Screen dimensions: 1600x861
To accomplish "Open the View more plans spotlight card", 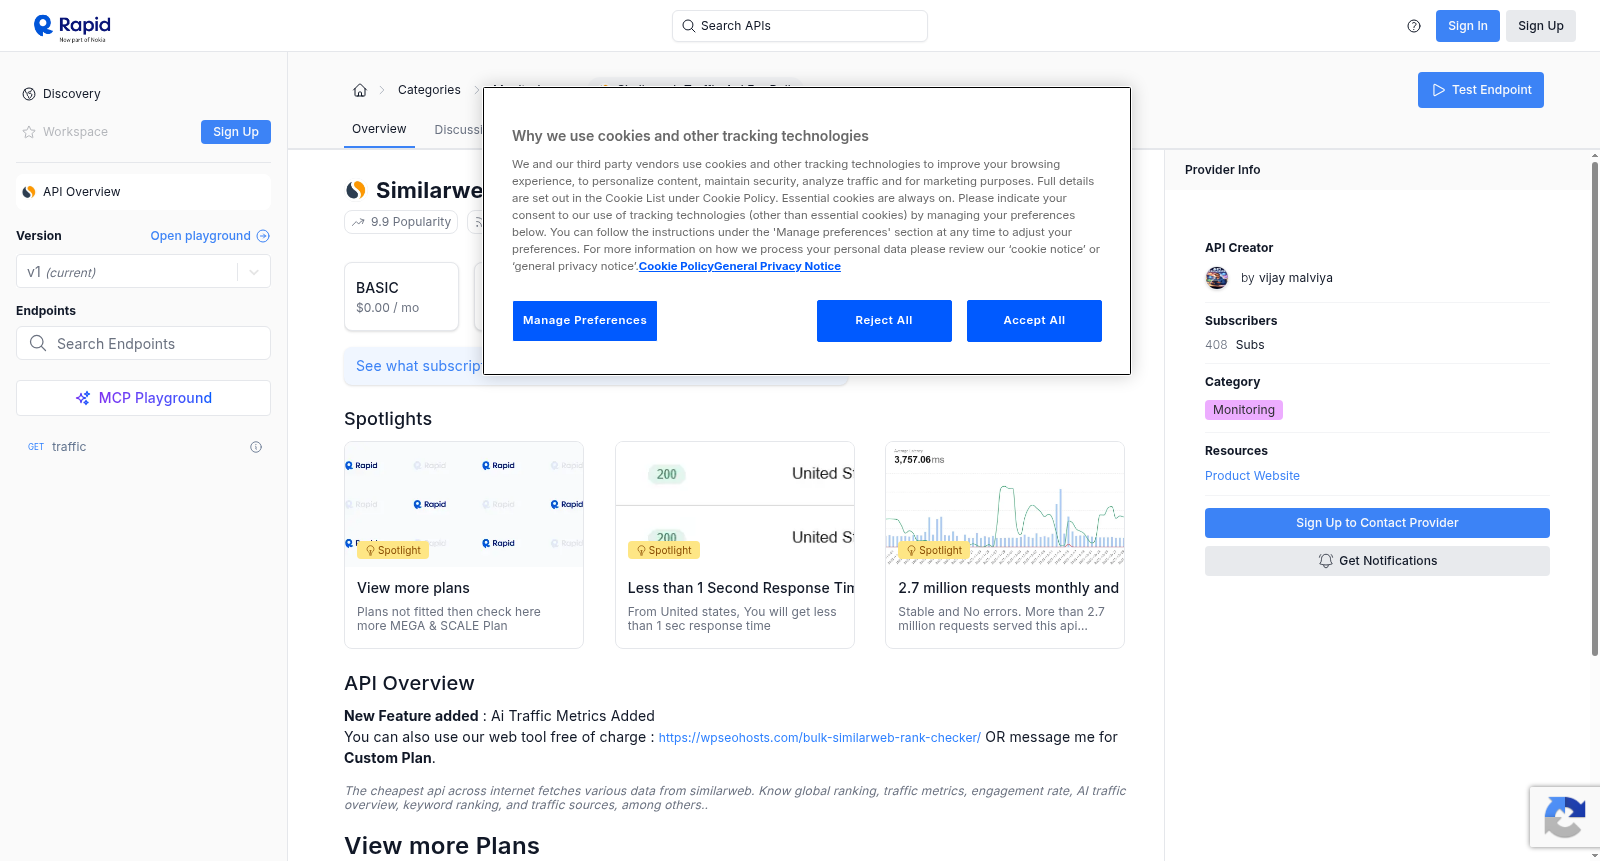I will (x=464, y=545).
